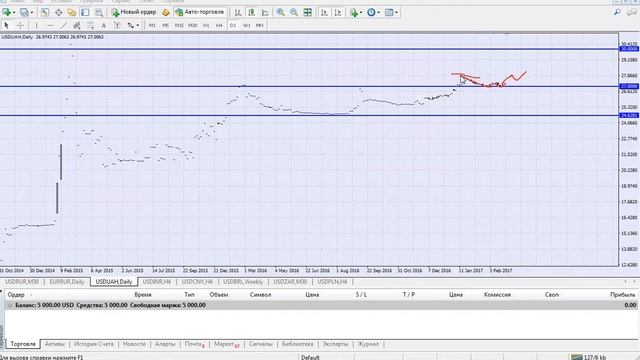The image size is (640, 360).
Task: Click the Indicators list icon
Action: [353, 13]
